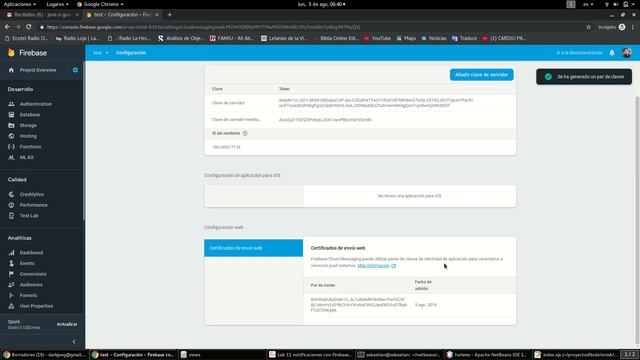The width and height of the screenshot is (640, 360).
Task: Open project settings gear icon
Action: point(75,70)
